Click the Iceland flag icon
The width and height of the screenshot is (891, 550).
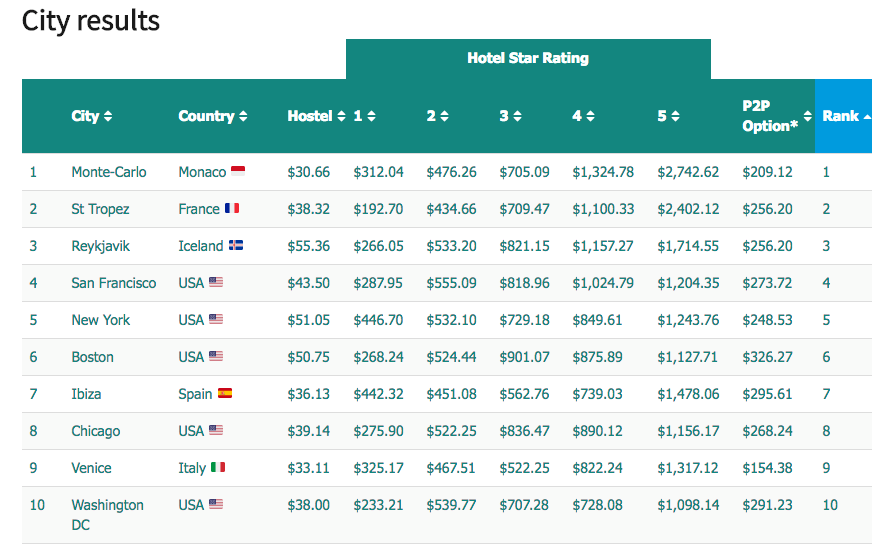236,245
